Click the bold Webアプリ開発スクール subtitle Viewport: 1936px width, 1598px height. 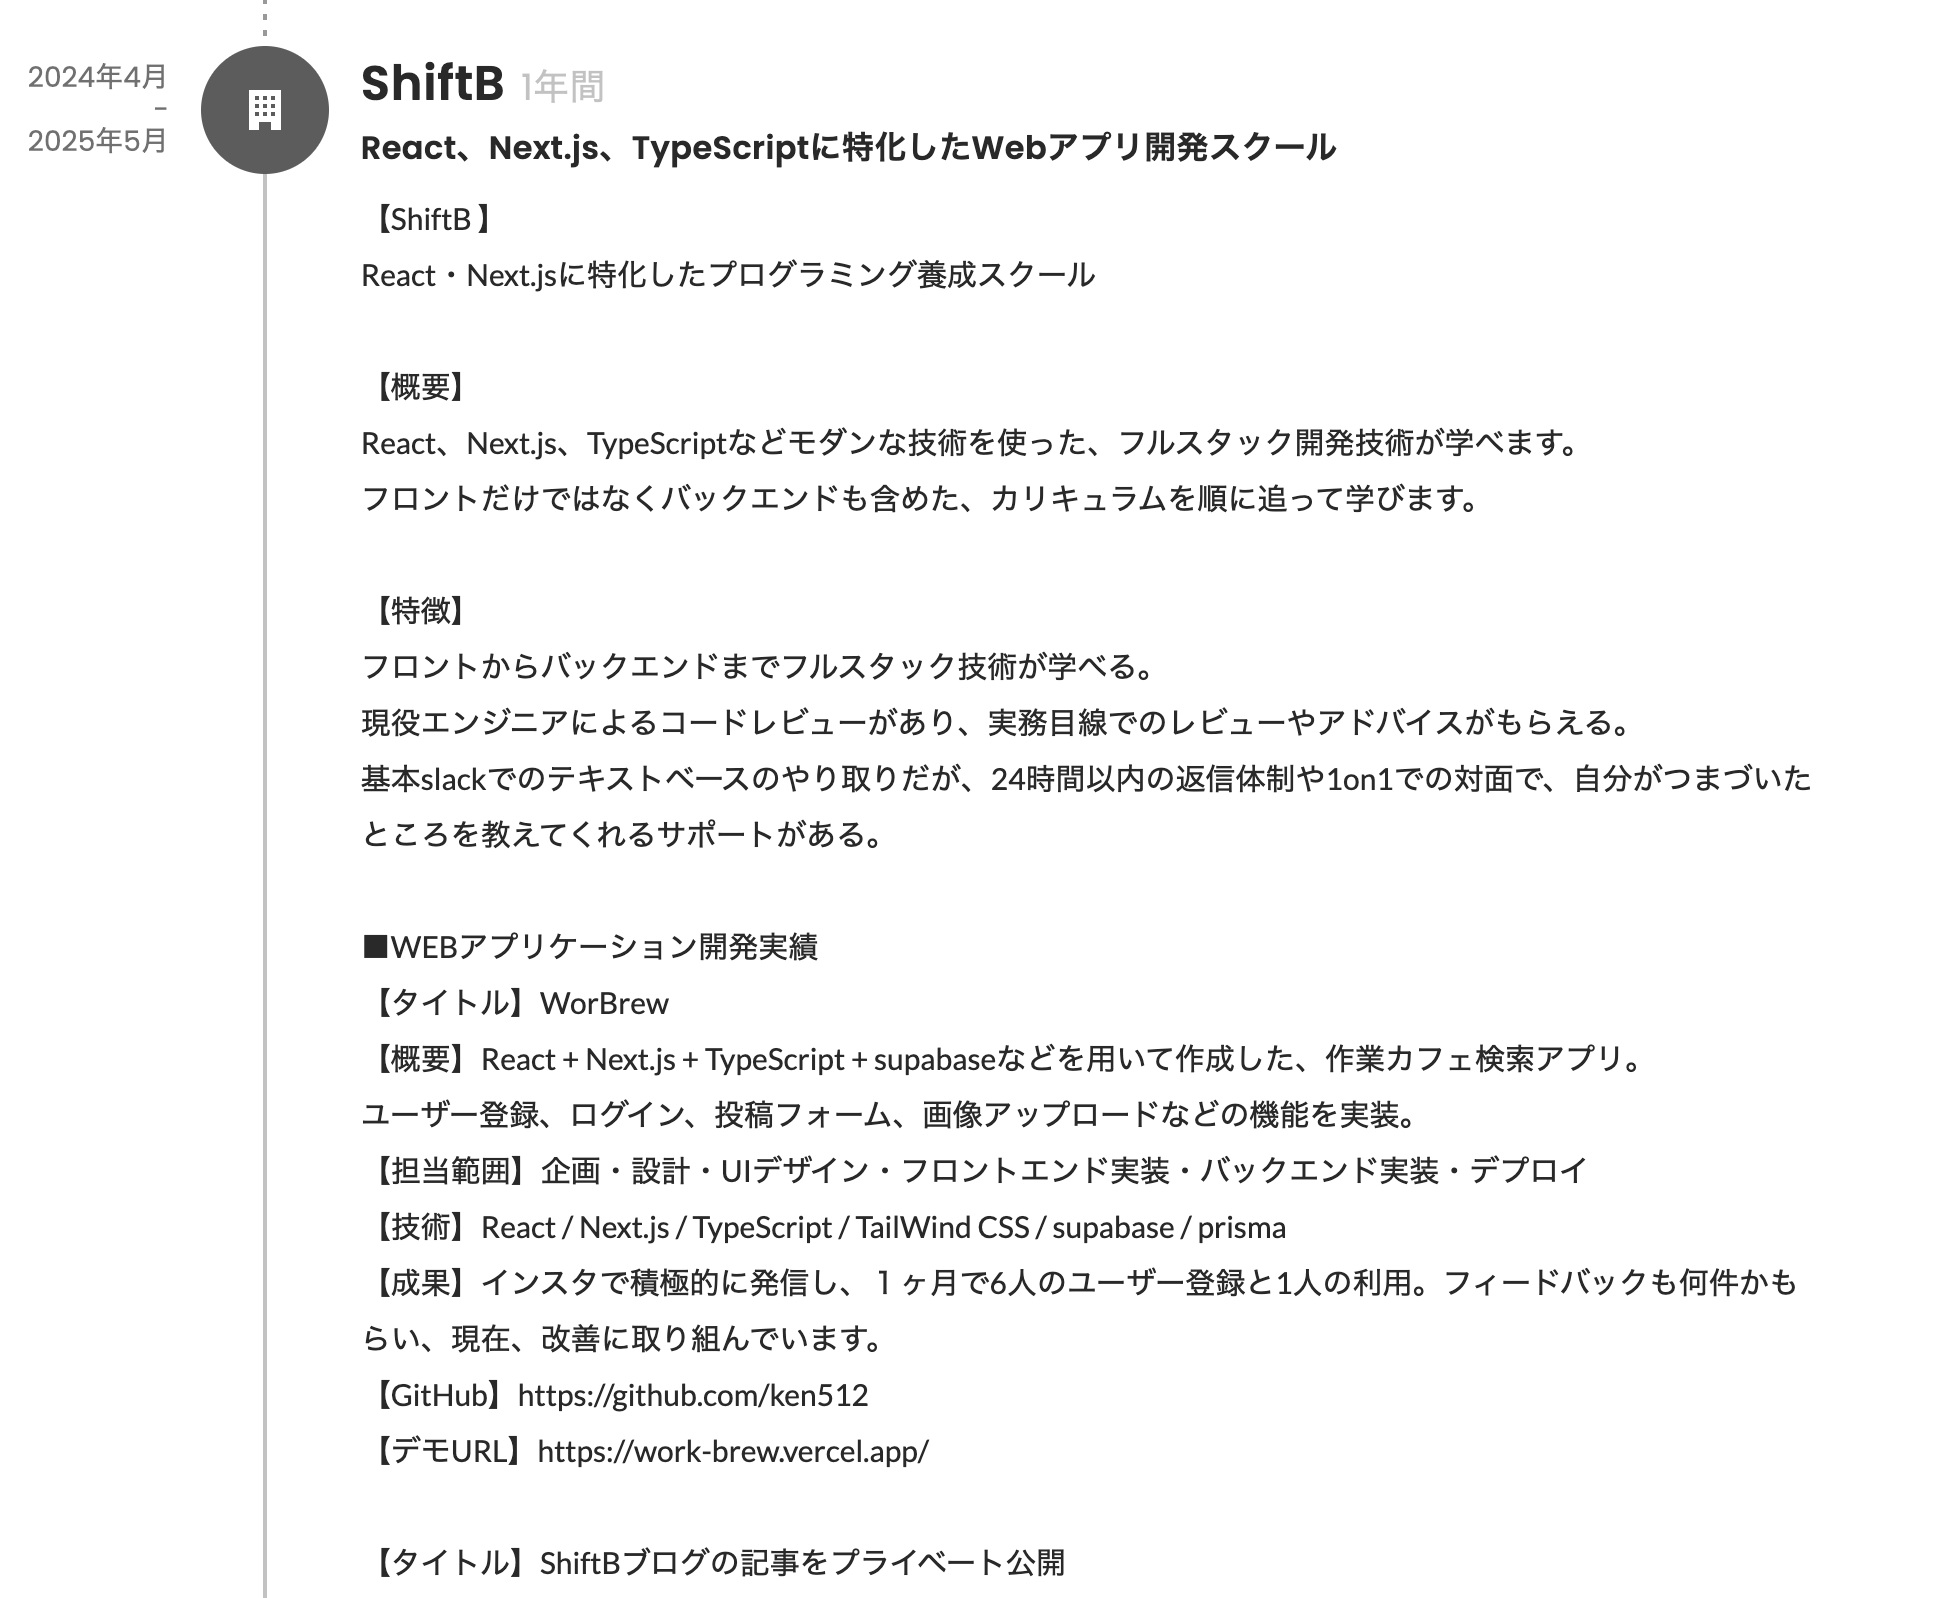point(847,148)
